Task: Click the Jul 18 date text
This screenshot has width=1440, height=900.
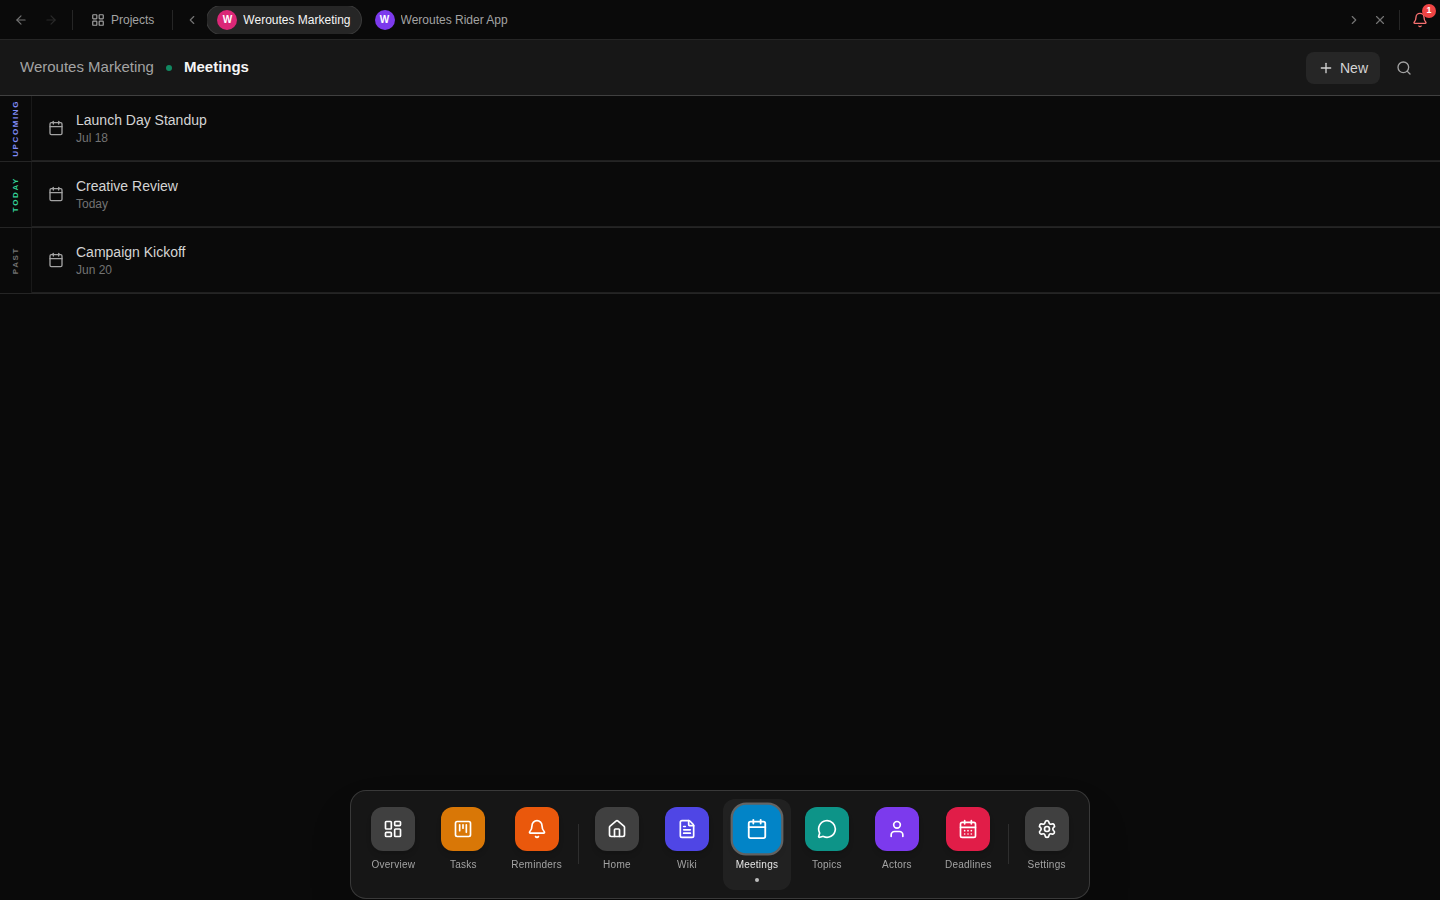Action: pyautogui.click(x=92, y=138)
